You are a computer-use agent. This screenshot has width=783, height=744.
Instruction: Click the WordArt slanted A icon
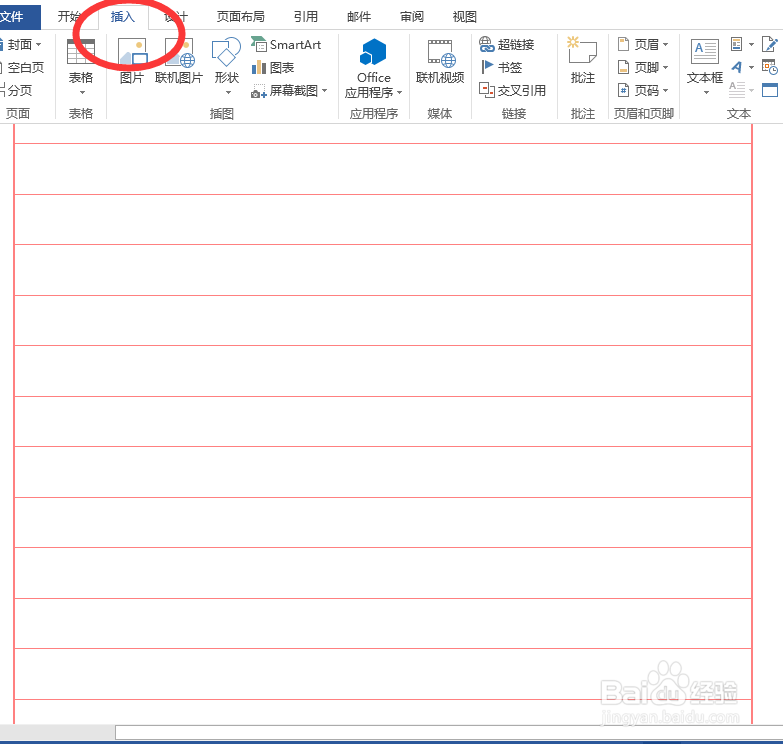pos(737,67)
